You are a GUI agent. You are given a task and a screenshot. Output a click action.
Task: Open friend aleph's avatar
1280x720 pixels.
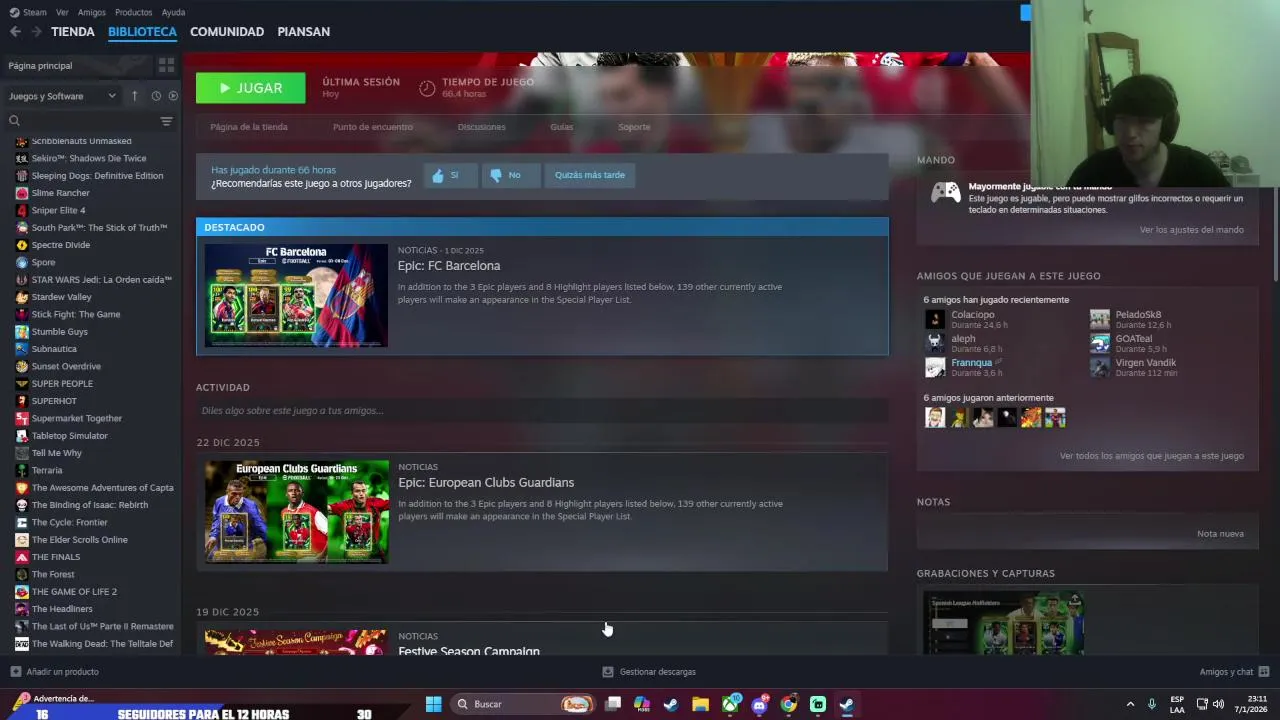(935, 343)
